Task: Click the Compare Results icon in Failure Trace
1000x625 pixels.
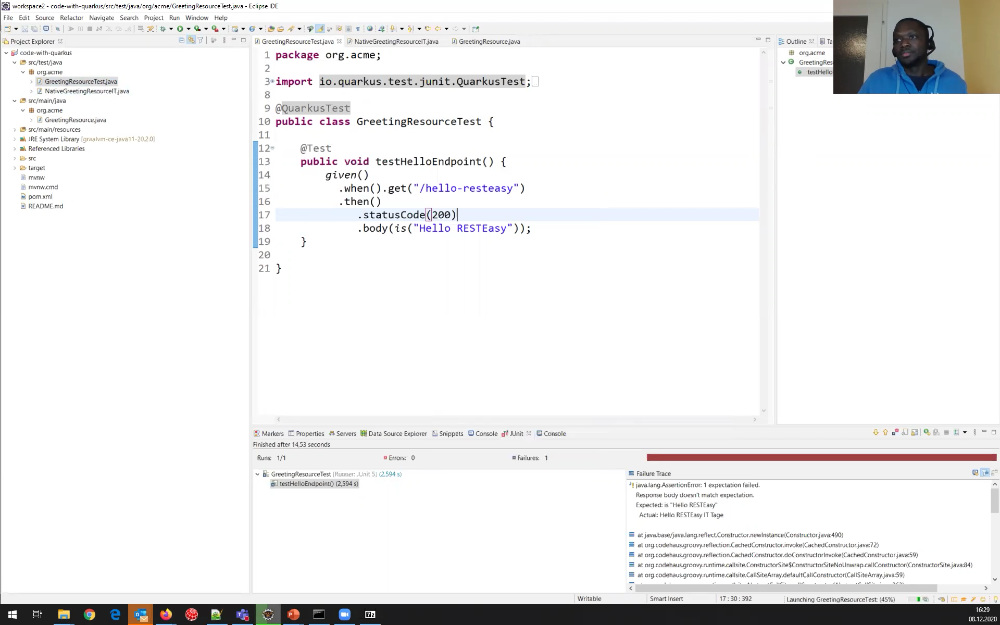Action: click(x=975, y=473)
